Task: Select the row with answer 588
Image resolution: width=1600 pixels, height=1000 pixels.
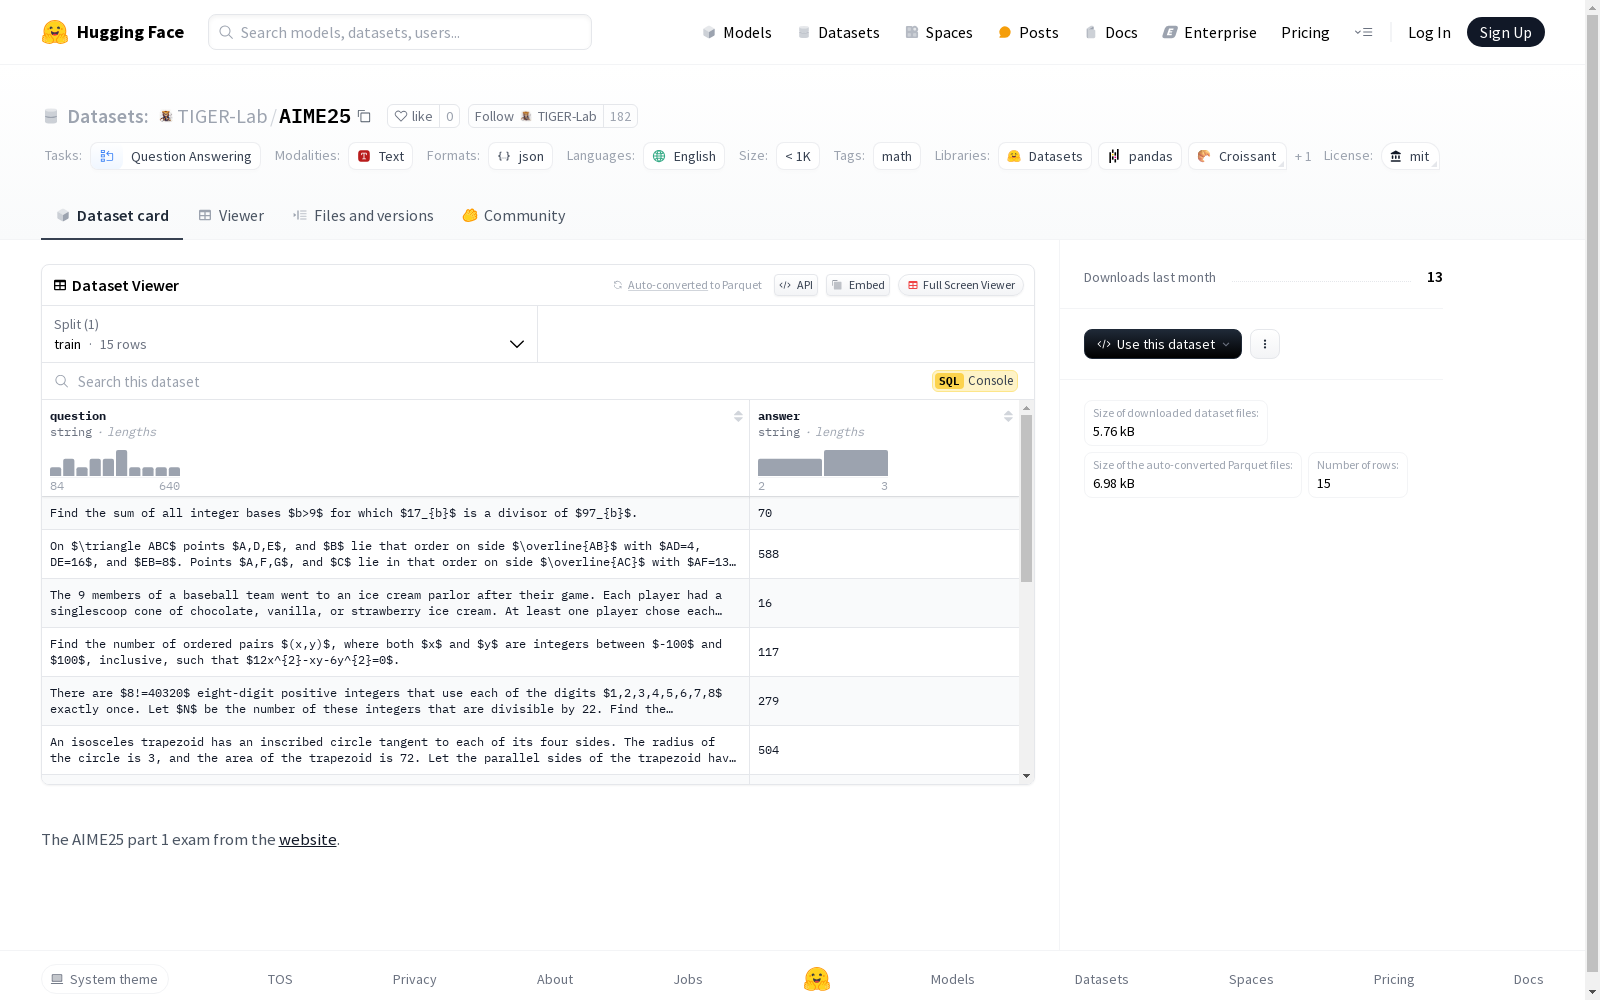Action: tap(531, 554)
